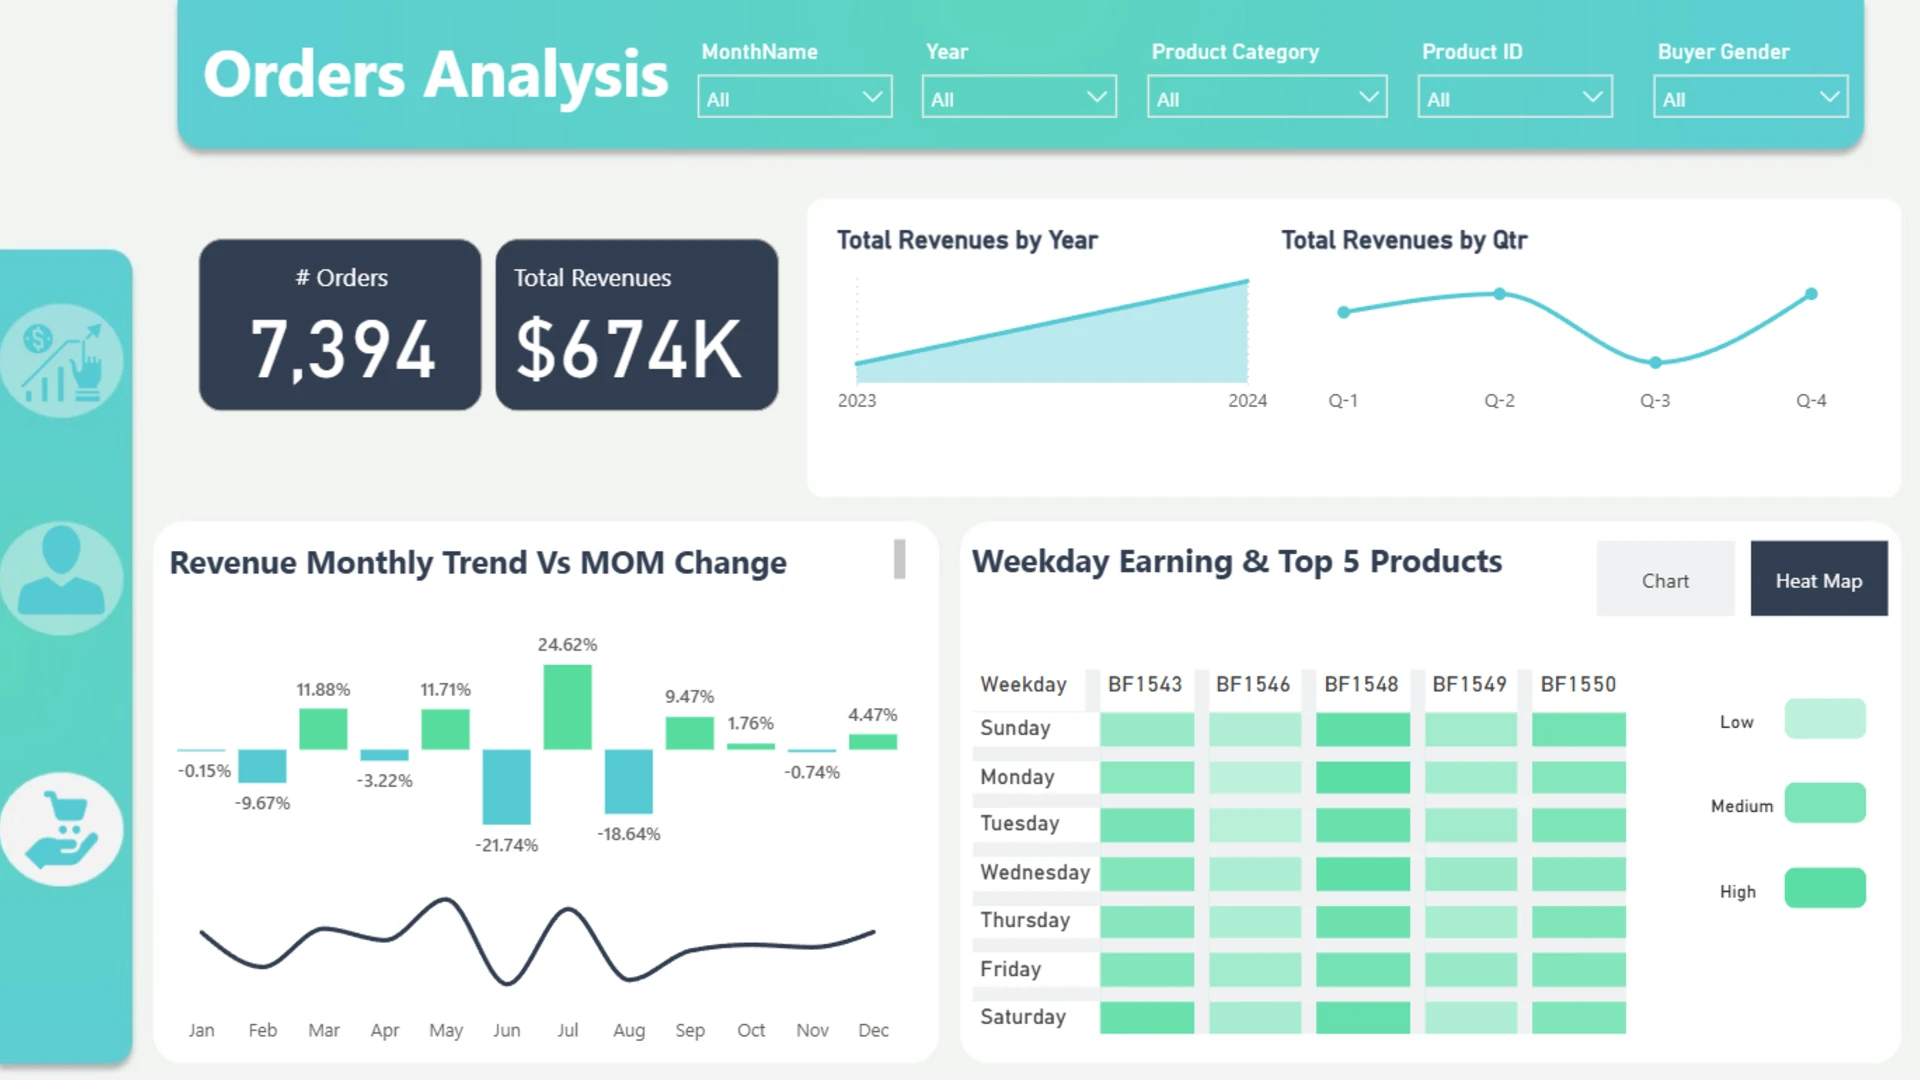1920x1080 pixels.
Task: Select the High legend color swatch
Action: pyautogui.click(x=1825, y=888)
